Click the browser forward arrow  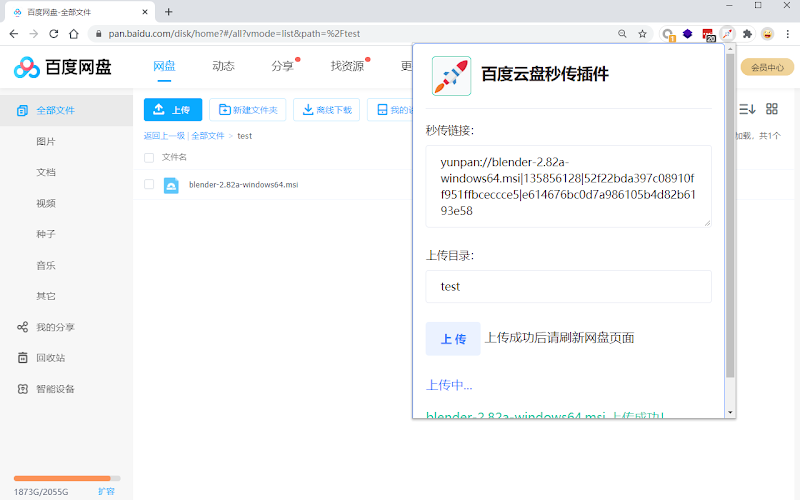click(34, 34)
